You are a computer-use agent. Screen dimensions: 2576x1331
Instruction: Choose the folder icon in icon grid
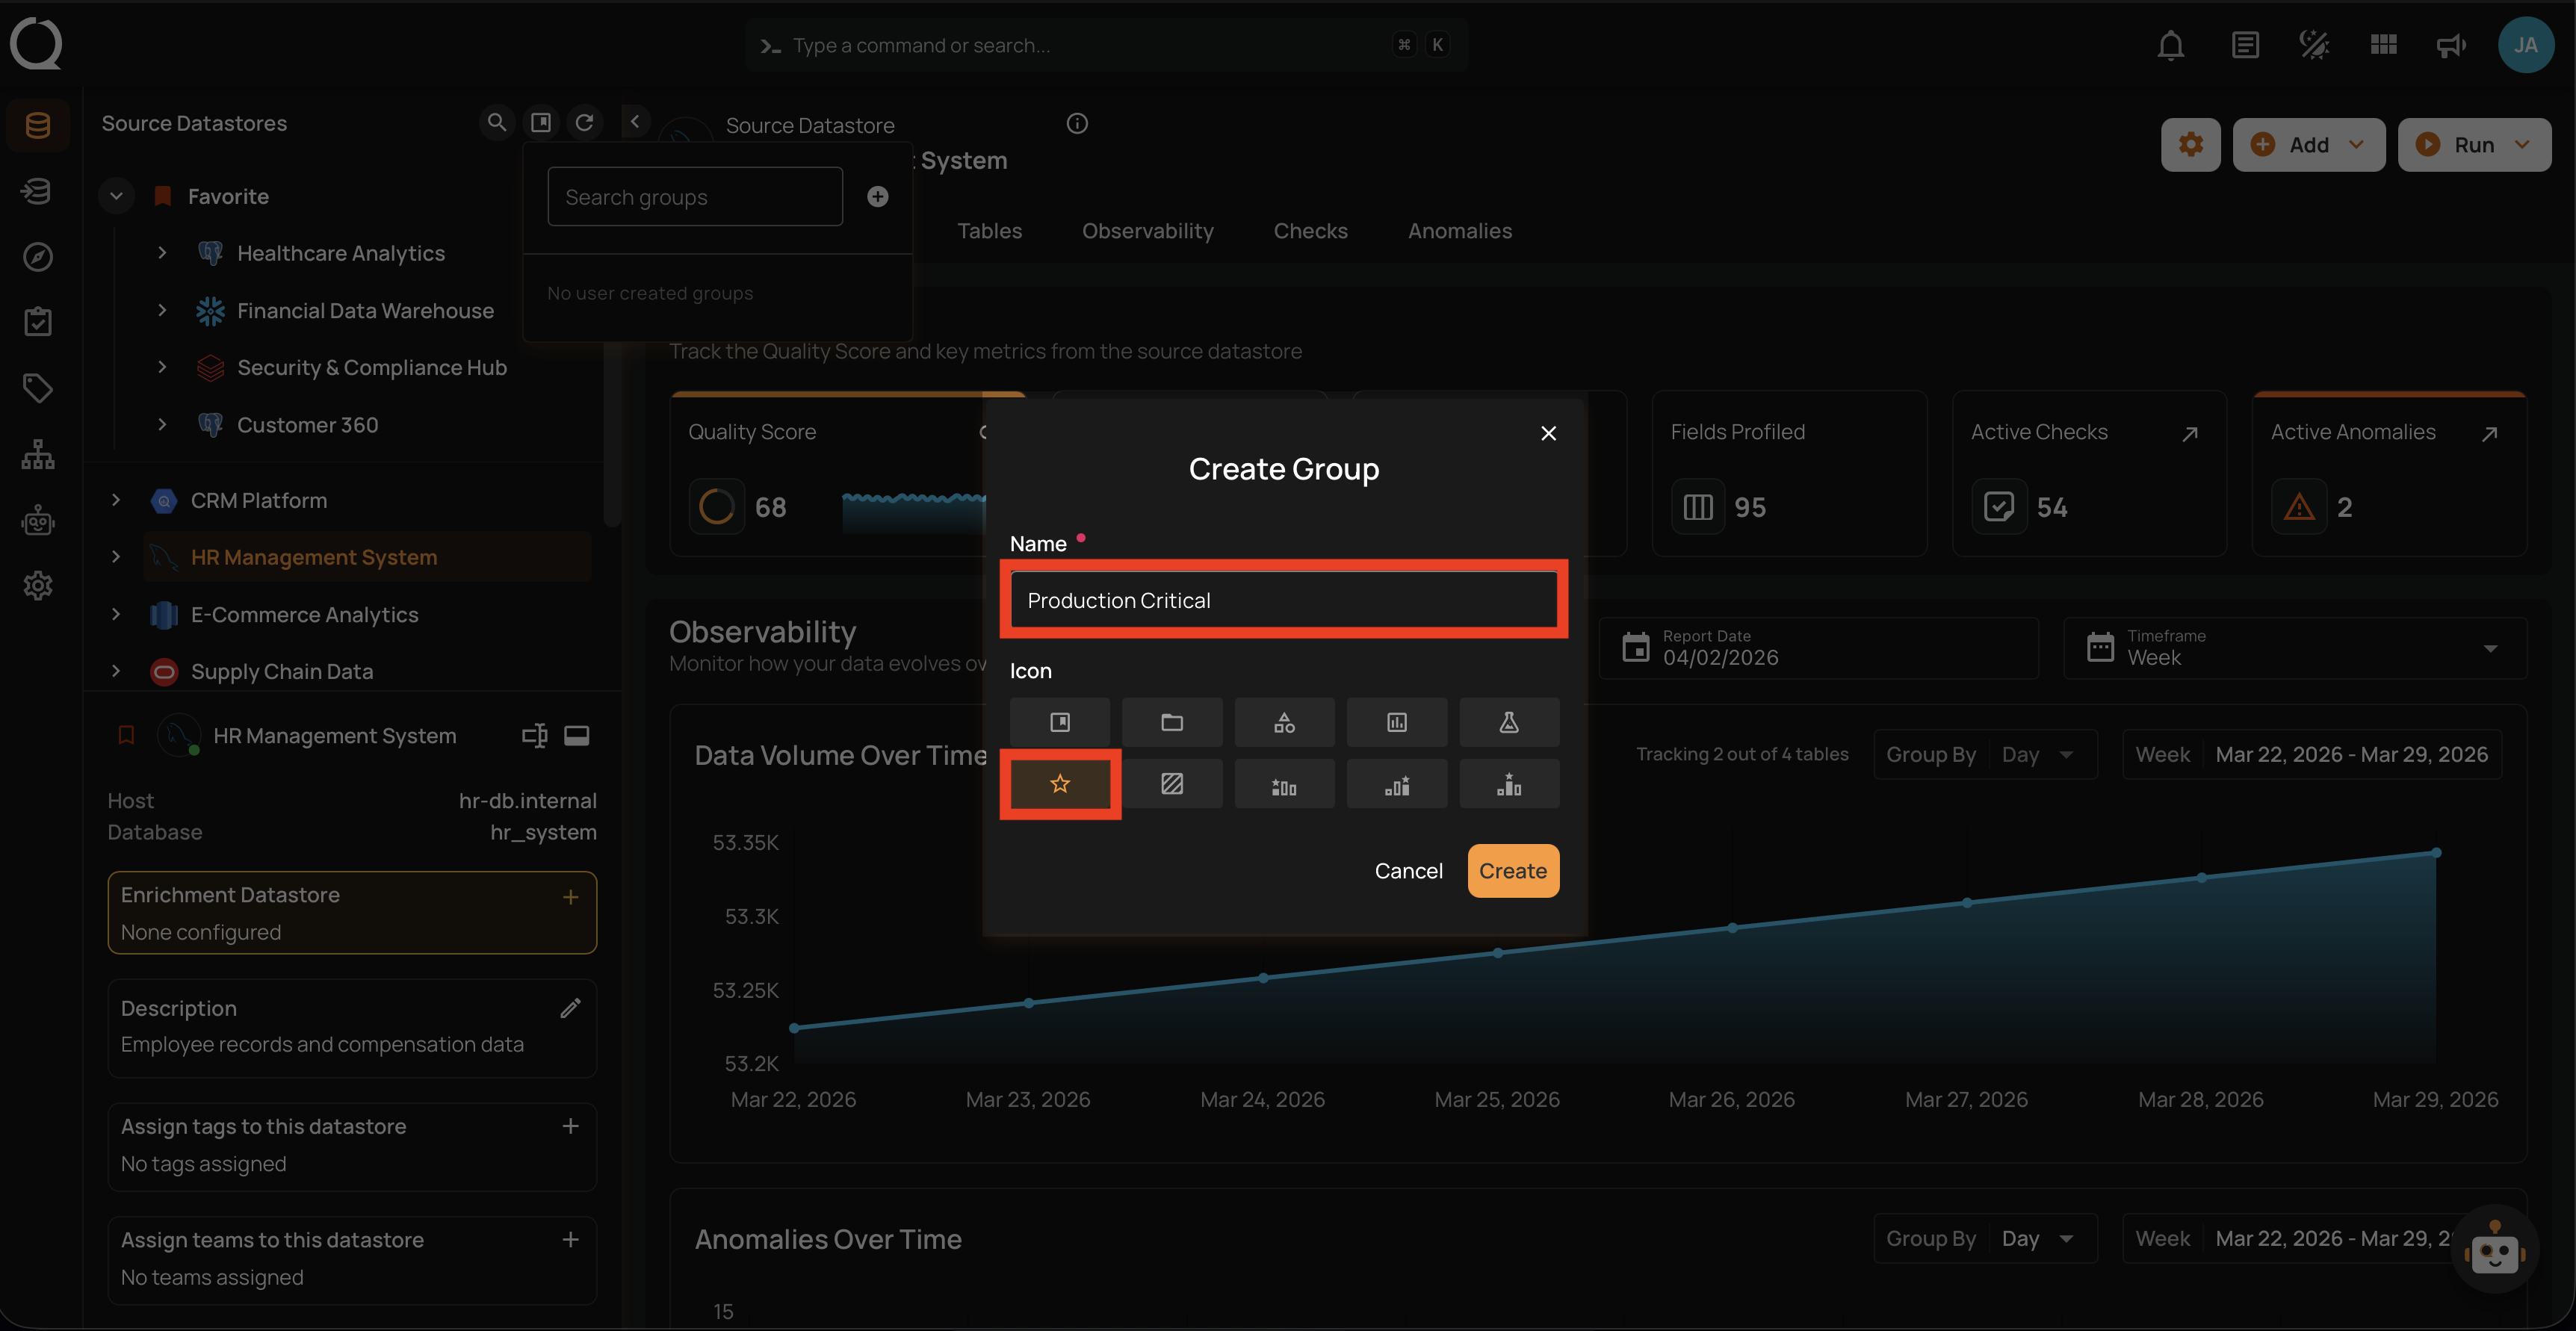pos(1171,722)
